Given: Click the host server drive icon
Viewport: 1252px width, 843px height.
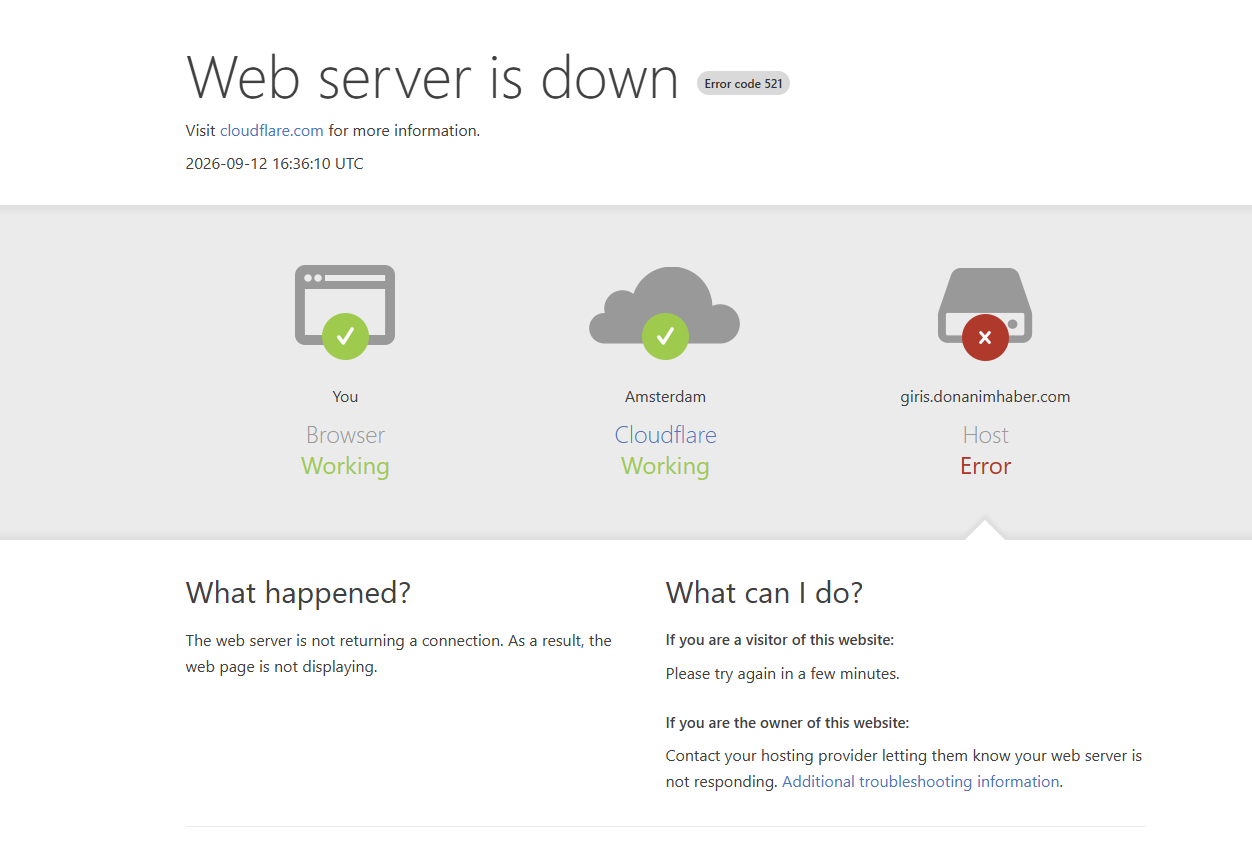Looking at the screenshot, I should 985,305.
